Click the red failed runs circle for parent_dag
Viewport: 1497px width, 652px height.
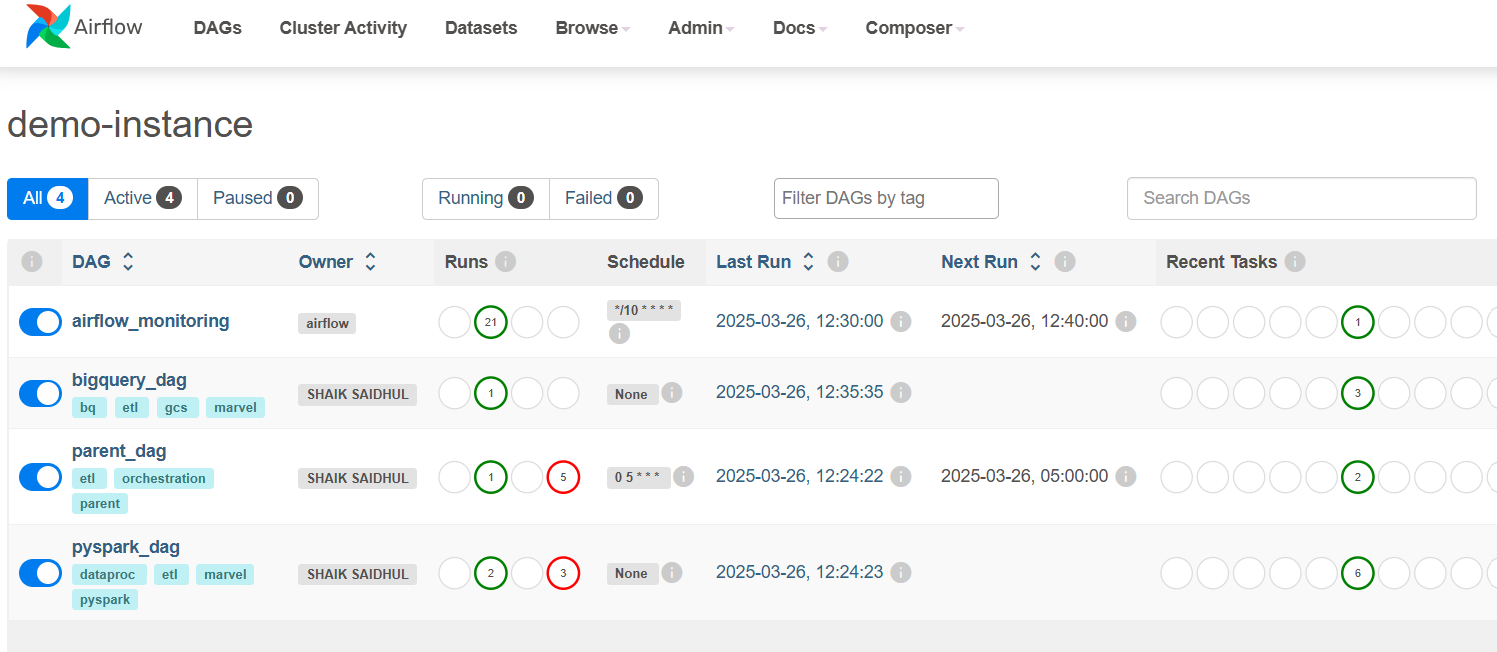(563, 478)
